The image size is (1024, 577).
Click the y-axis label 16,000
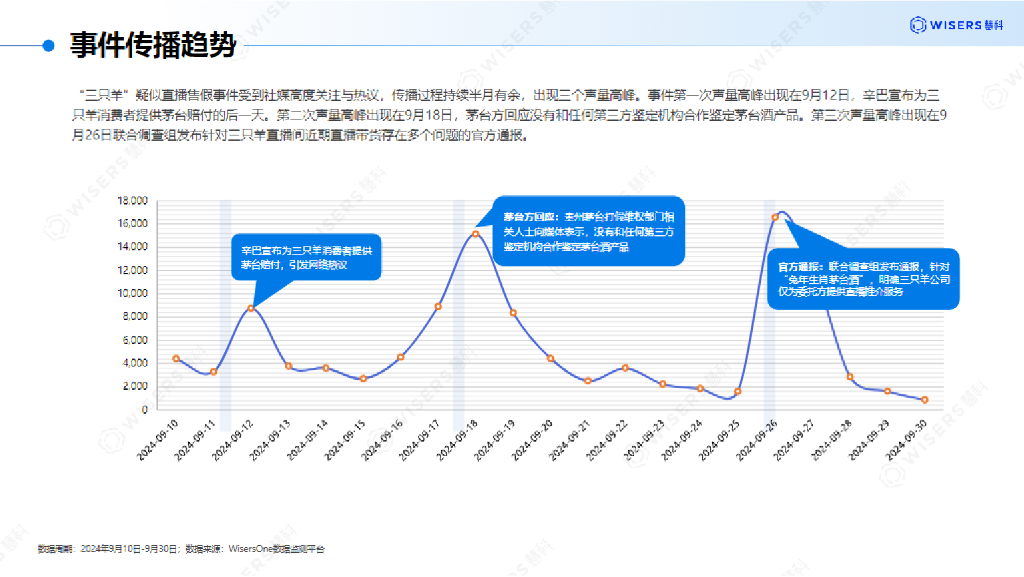[133, 223]
